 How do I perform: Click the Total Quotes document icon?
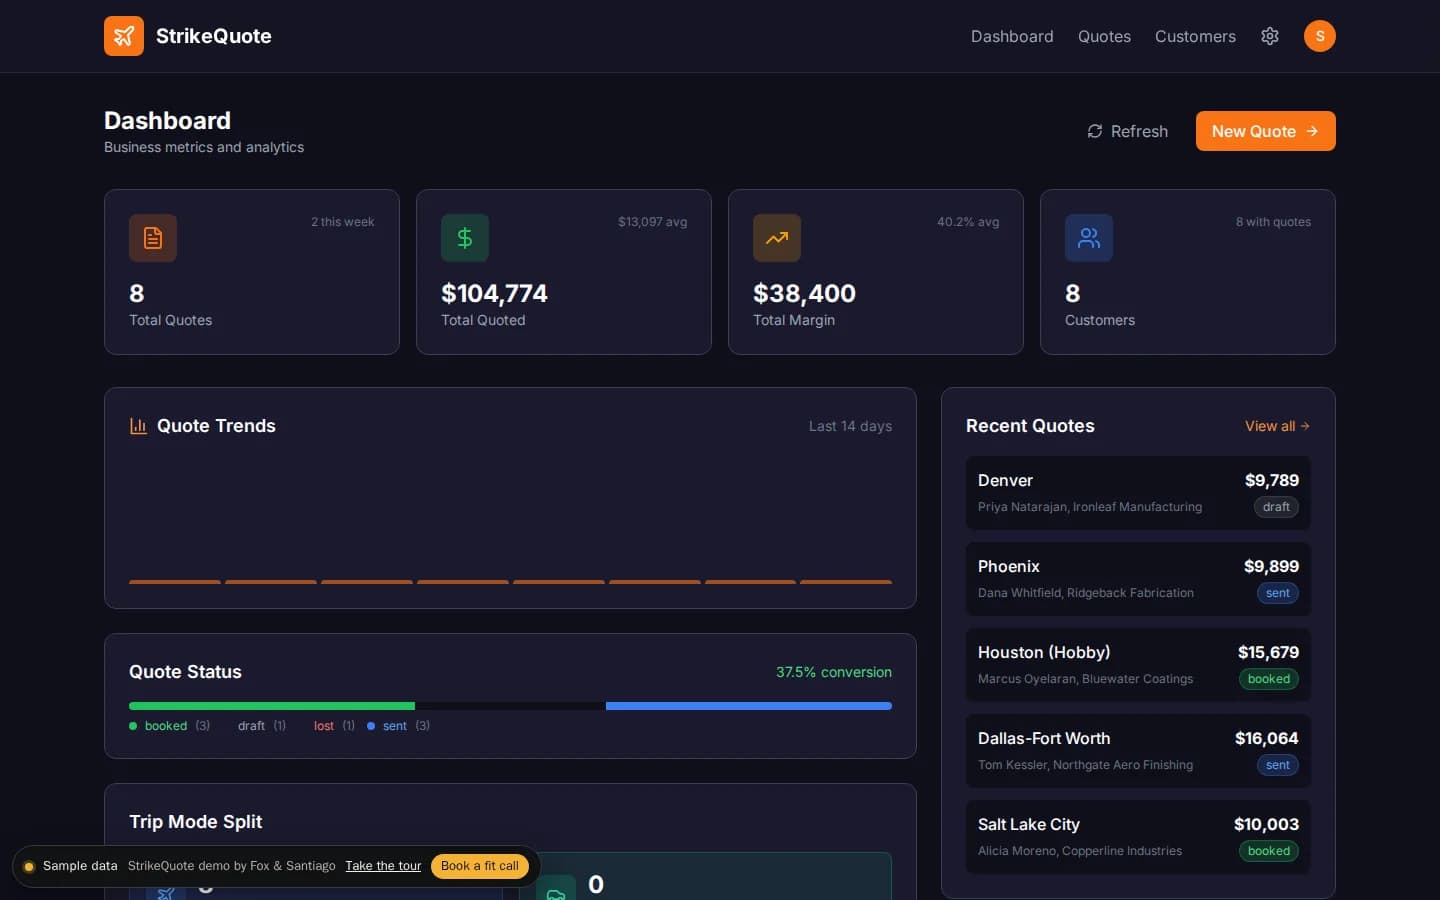coord(153,238)
